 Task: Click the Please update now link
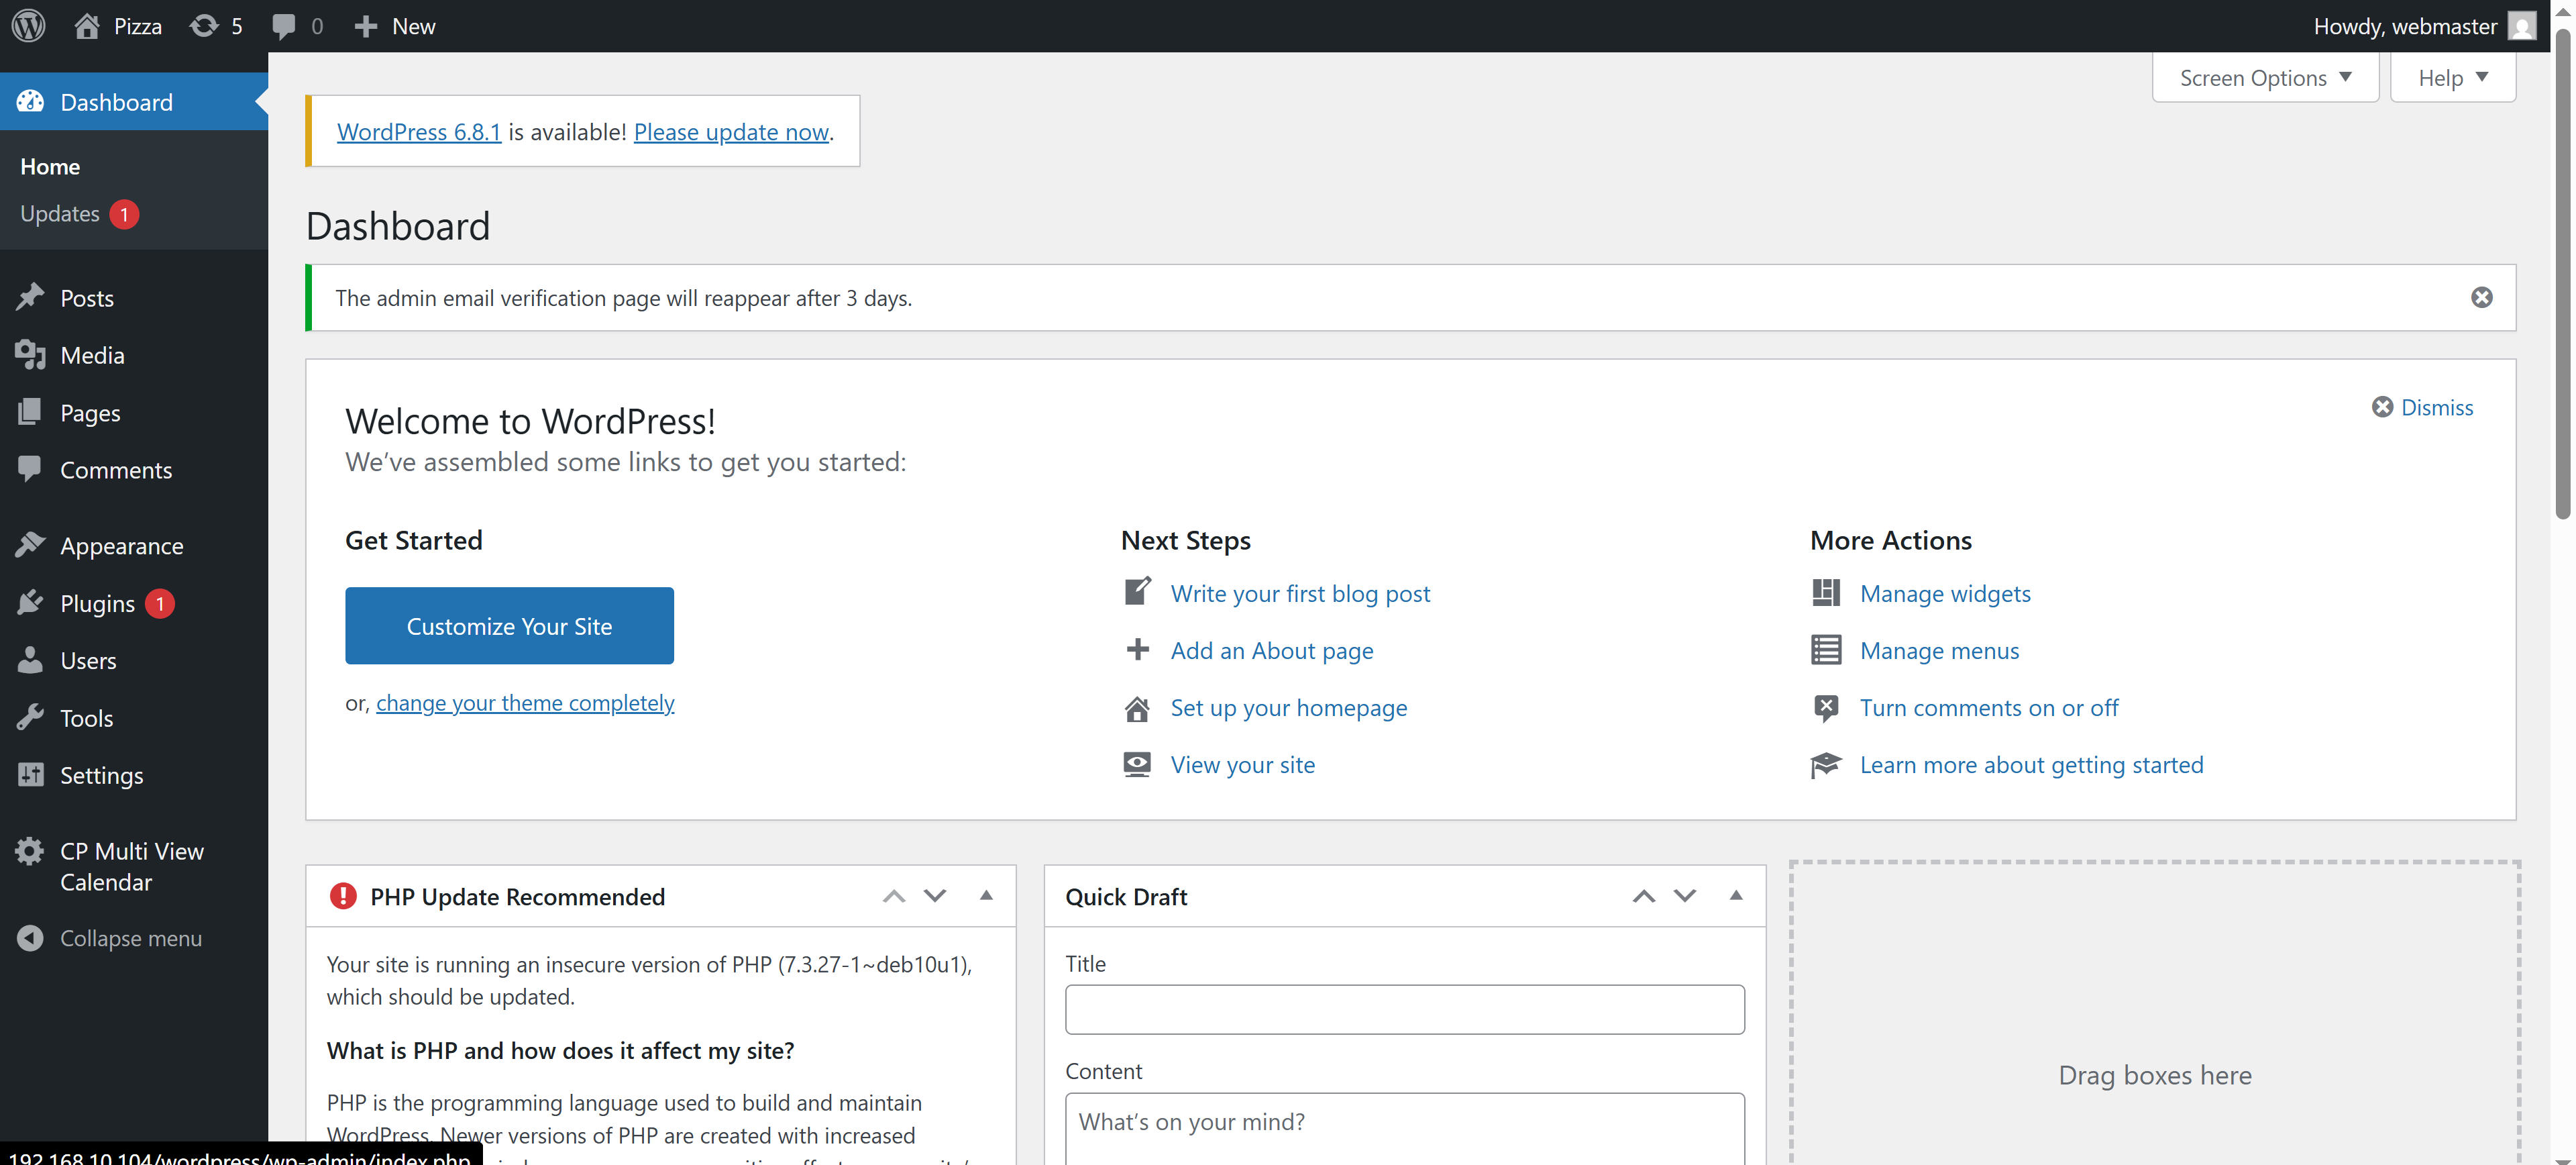pyautogui.click(x=731, y=131)
